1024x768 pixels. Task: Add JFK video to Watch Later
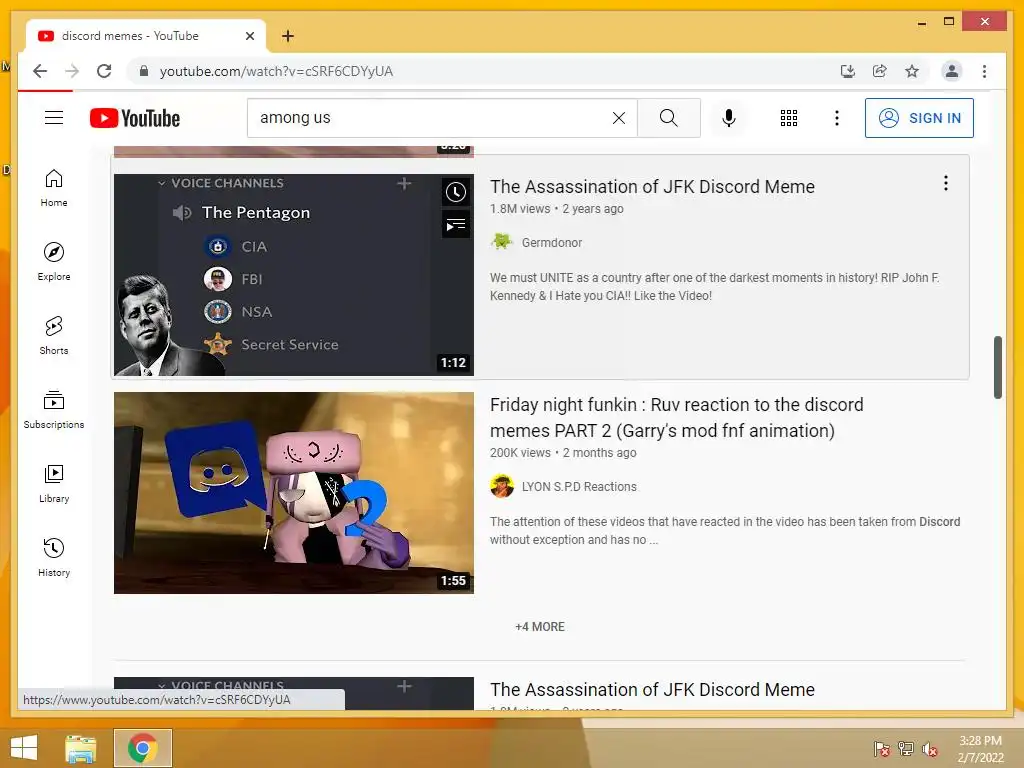[x=456, y=191]
